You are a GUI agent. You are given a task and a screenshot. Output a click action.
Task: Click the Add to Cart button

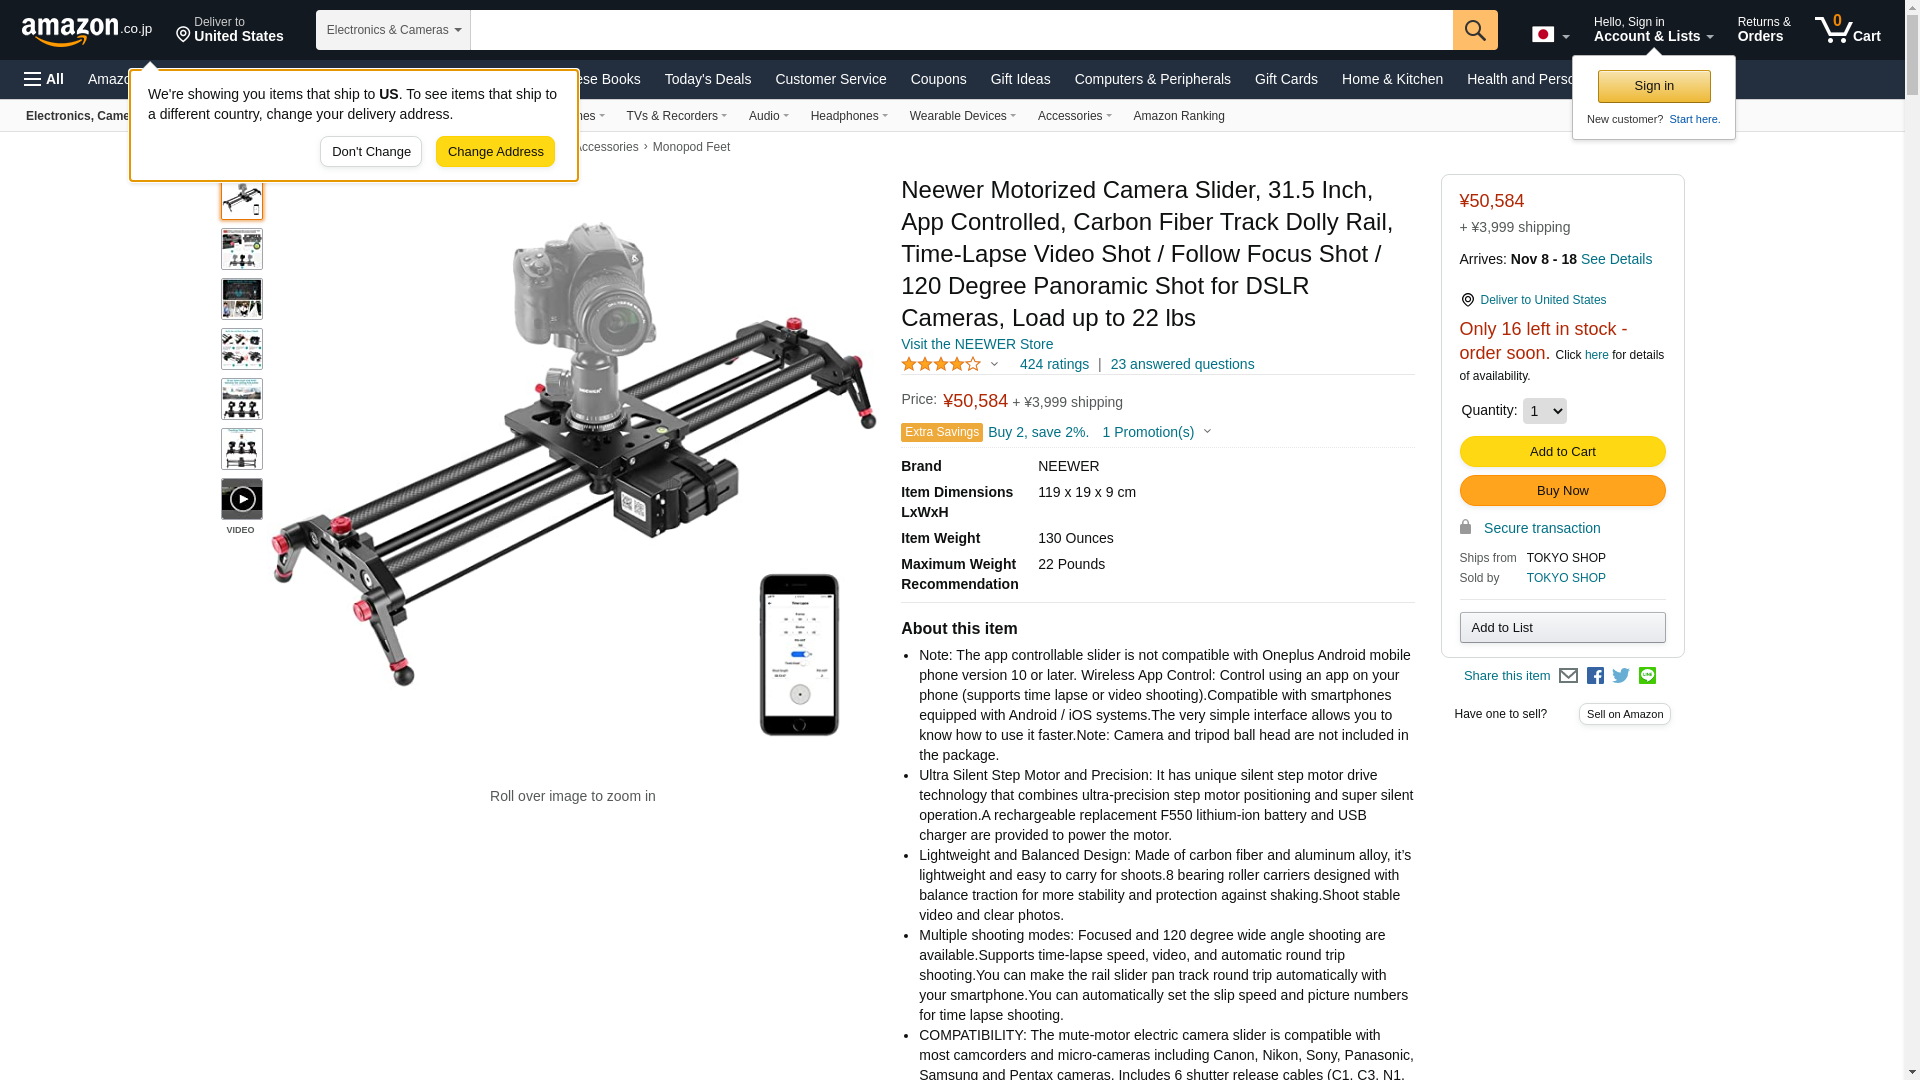pos(1562,452)
